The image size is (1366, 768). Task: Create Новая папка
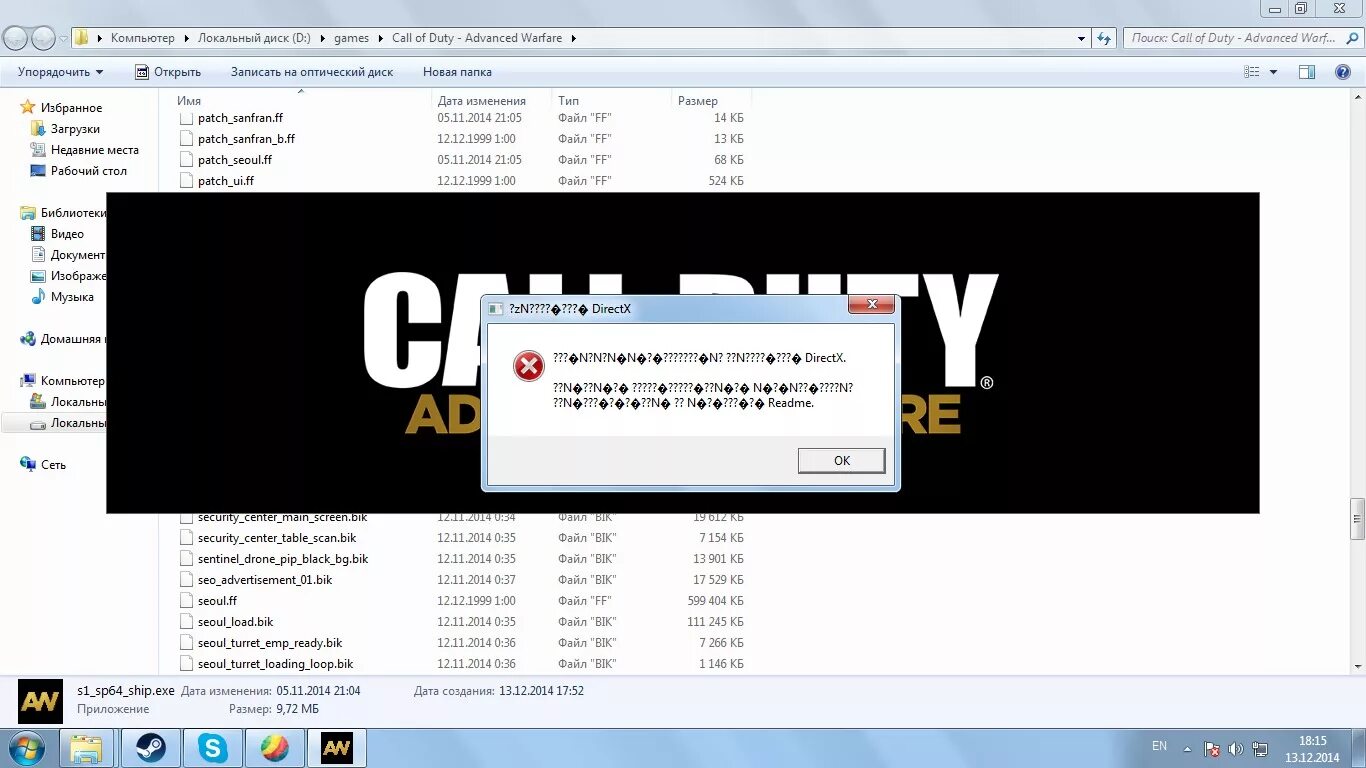[x=457, y=72]
